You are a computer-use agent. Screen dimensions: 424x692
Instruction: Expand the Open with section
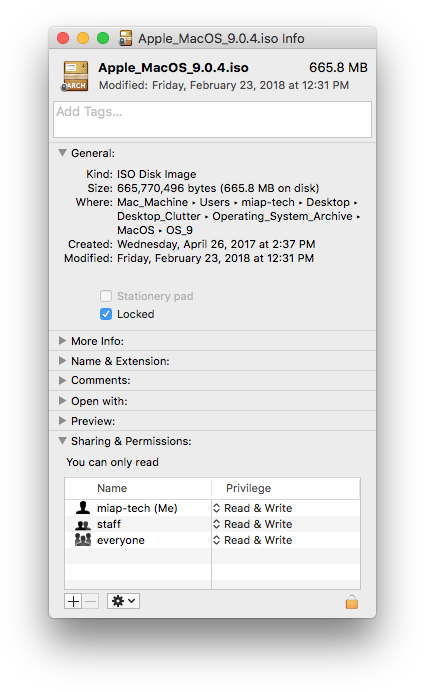[x=63, y=401]
